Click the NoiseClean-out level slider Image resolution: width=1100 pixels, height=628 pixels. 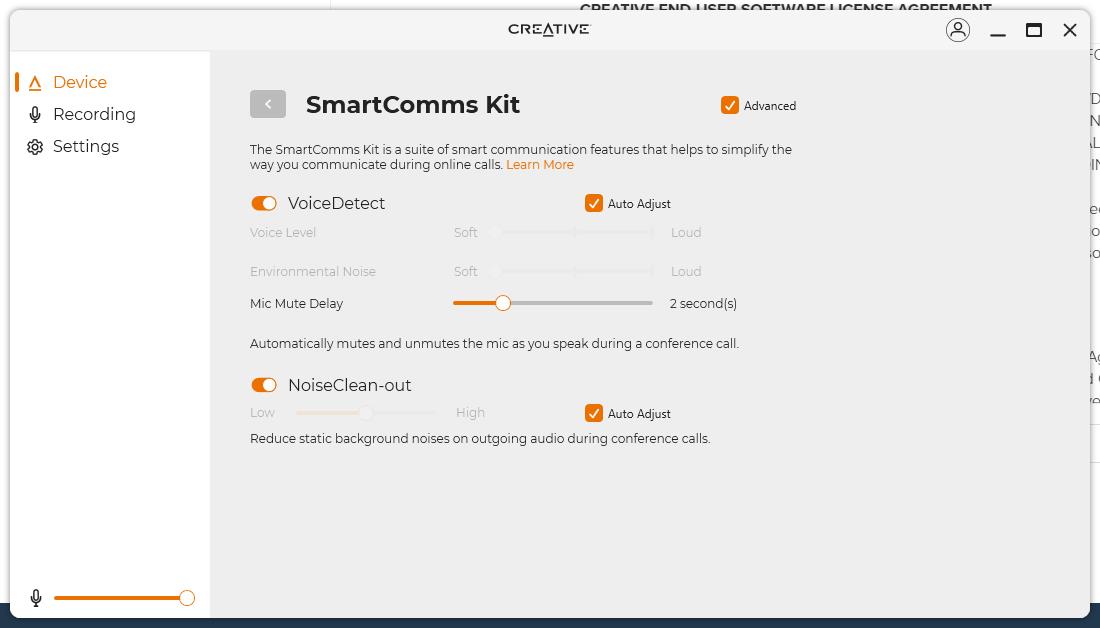tap(366, 412)
